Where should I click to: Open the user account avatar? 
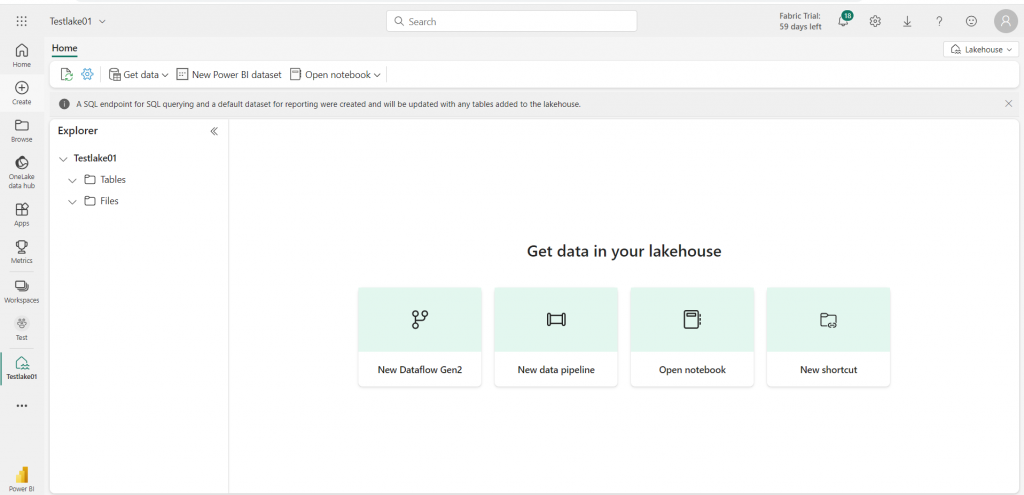(x=1005, y=22)
